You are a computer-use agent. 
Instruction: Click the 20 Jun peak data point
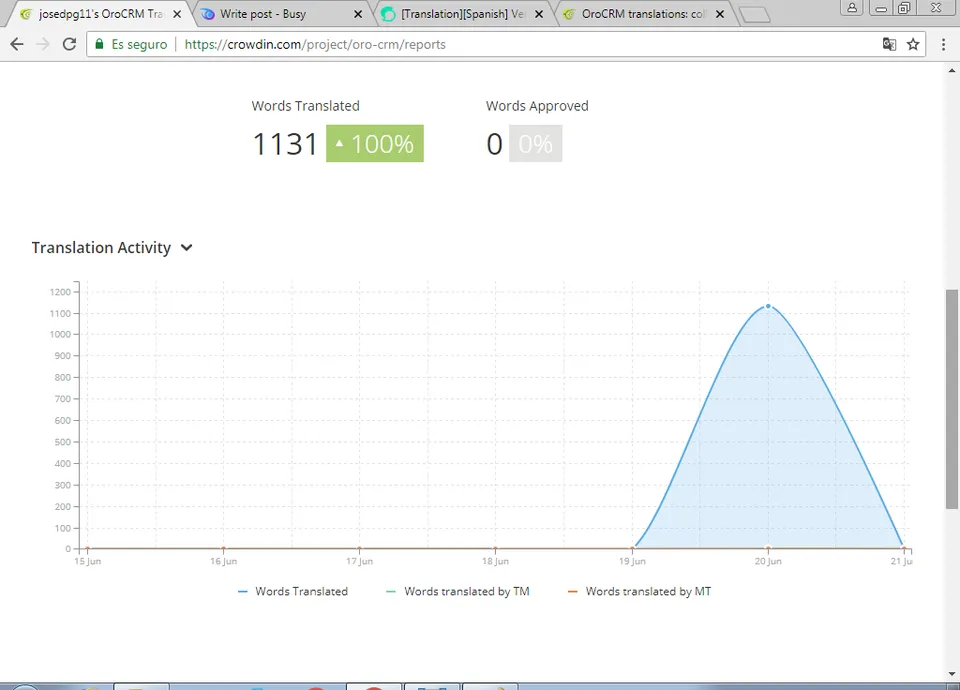pos(768,306)
